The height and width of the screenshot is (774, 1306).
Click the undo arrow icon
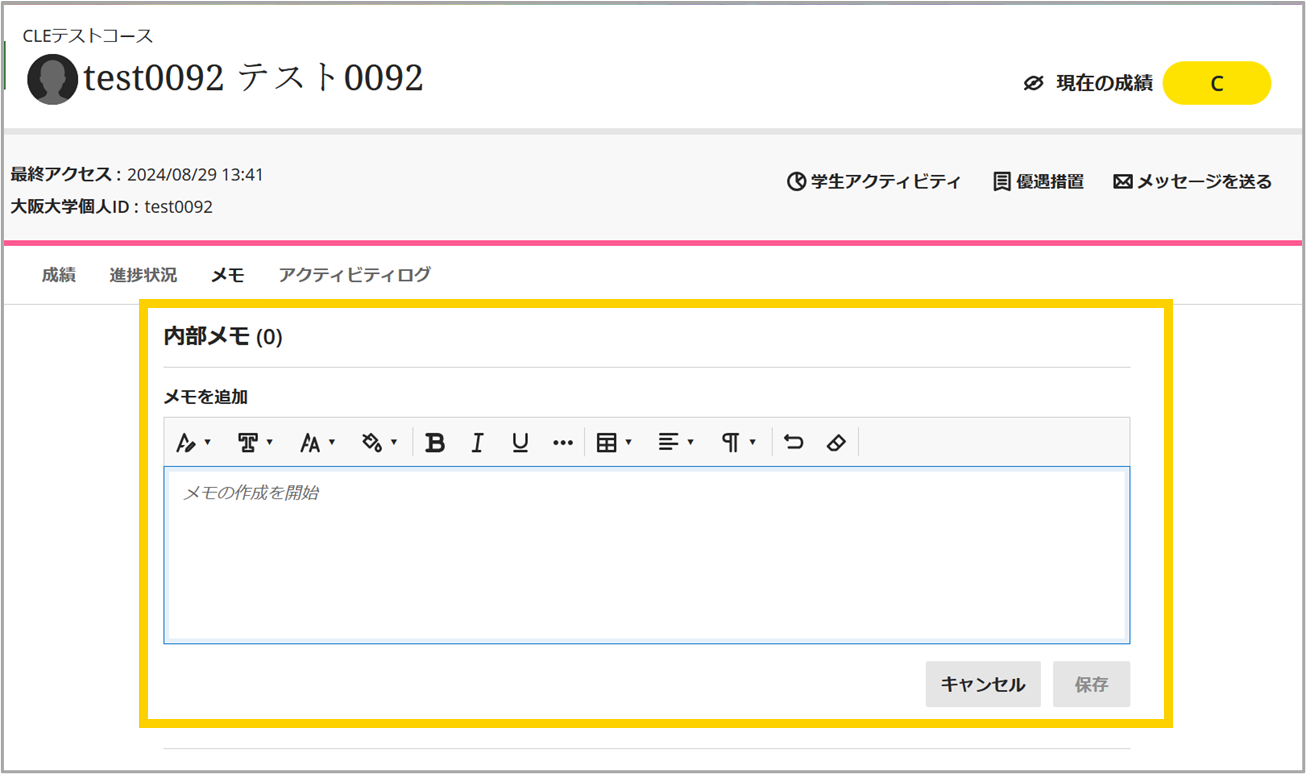pos(794,443)
